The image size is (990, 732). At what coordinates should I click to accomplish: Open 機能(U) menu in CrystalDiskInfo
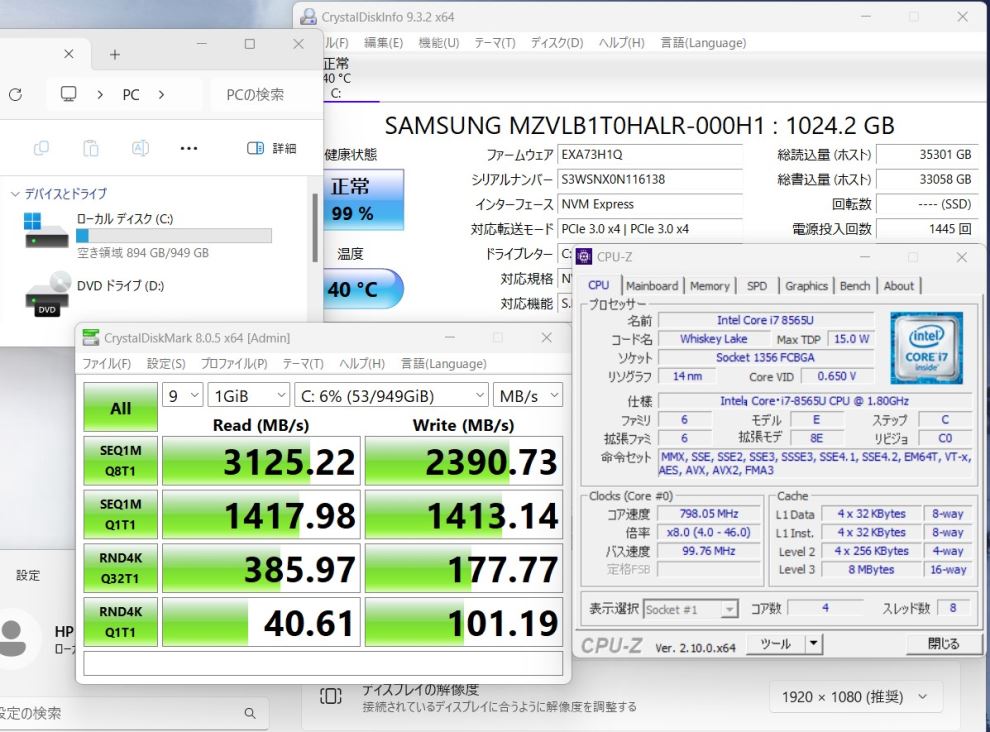(439, 43)
